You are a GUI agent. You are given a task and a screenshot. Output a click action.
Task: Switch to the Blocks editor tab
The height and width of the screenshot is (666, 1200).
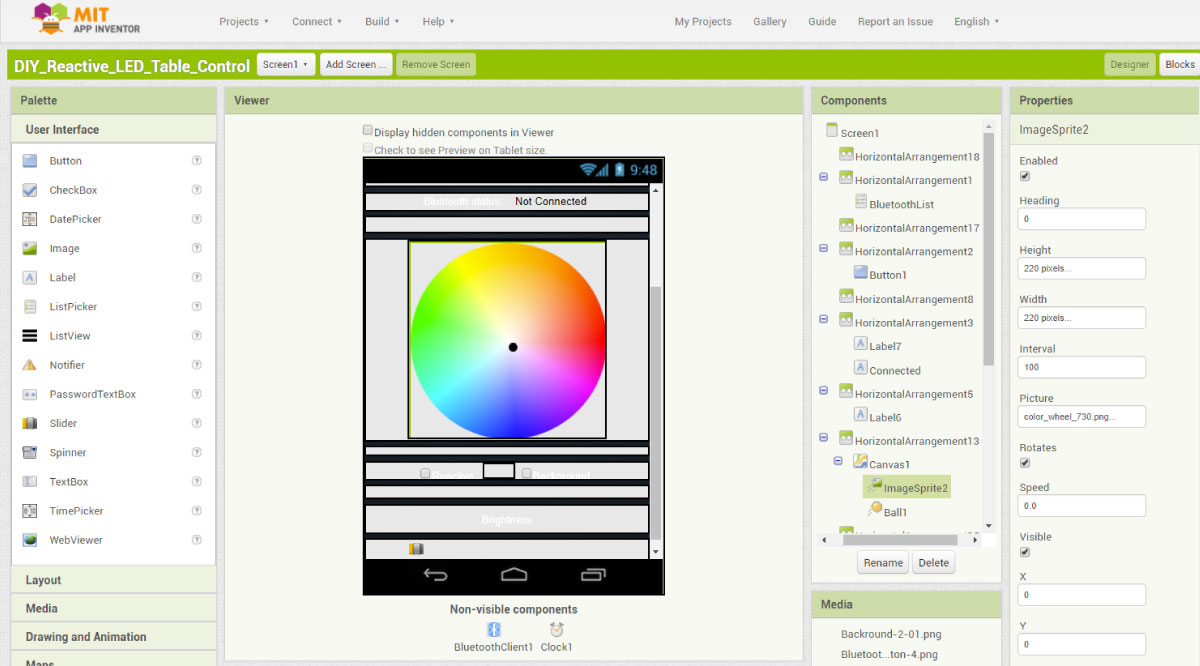tap(1178, 63)
